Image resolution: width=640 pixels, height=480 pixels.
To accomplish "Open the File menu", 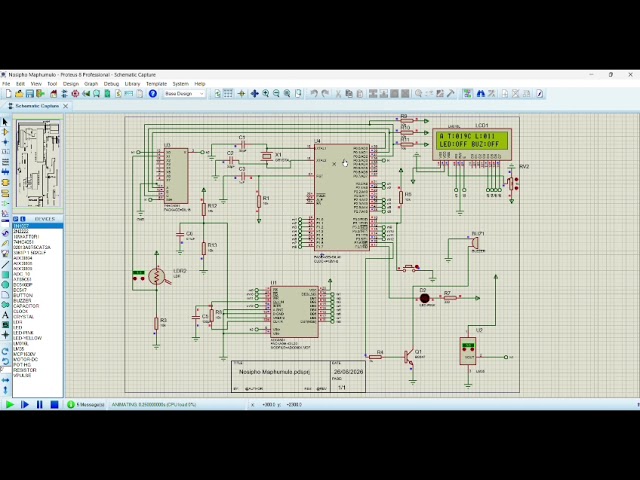I will tap(6, 84).
